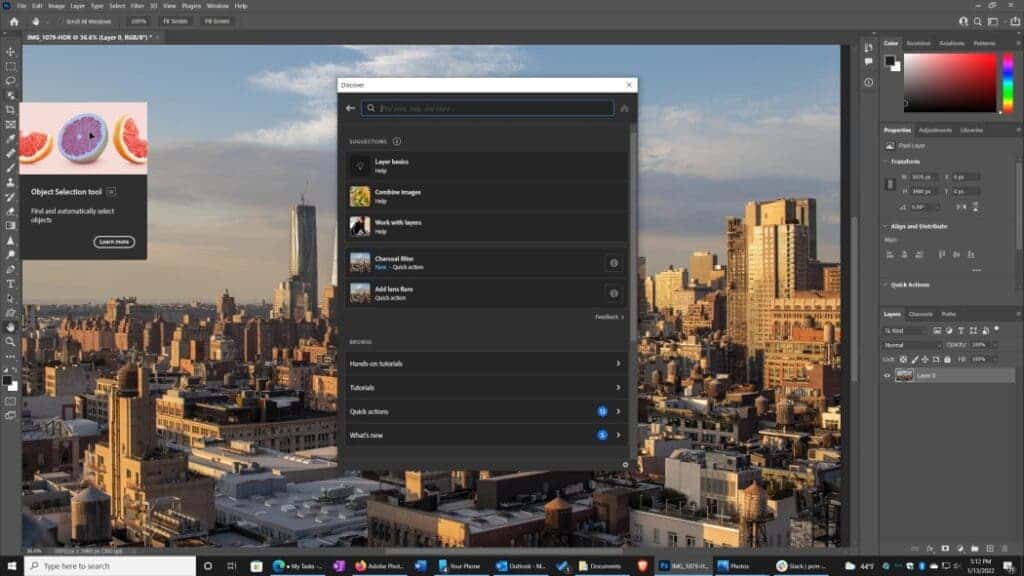The width and height of the screenshot is (1024, 576).
Task: Select the Move tool
Action: click(11, 52)
